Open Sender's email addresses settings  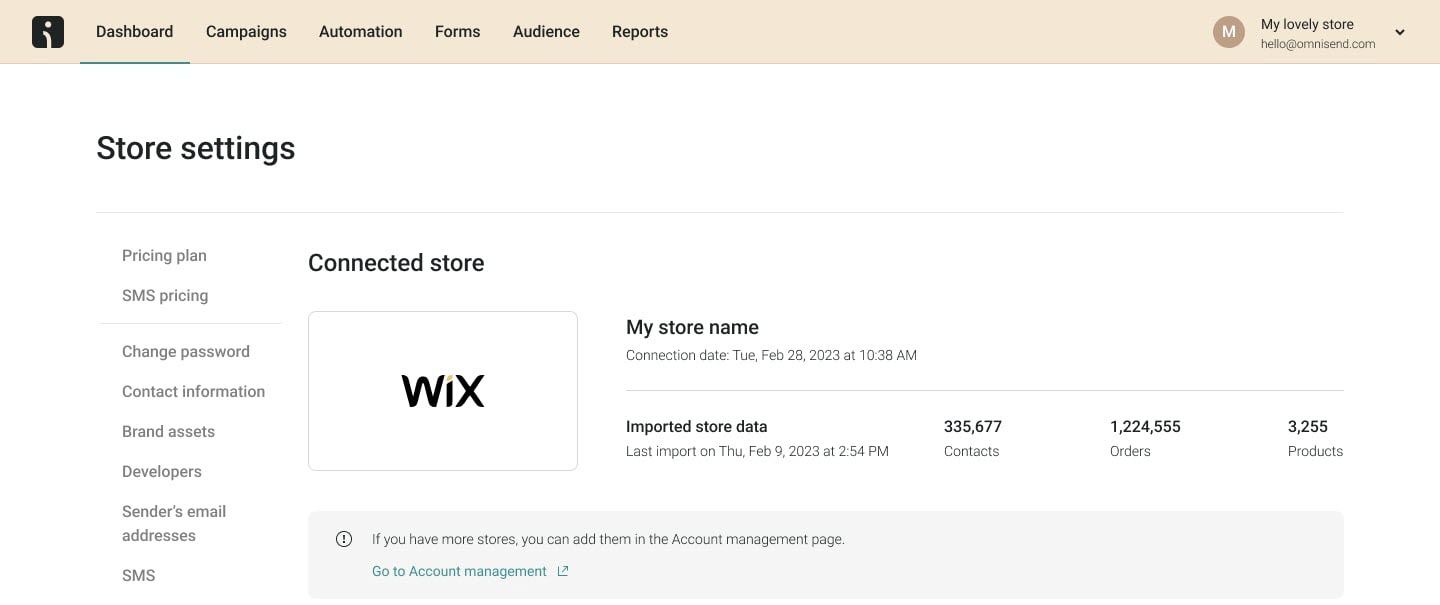[173, 523]
